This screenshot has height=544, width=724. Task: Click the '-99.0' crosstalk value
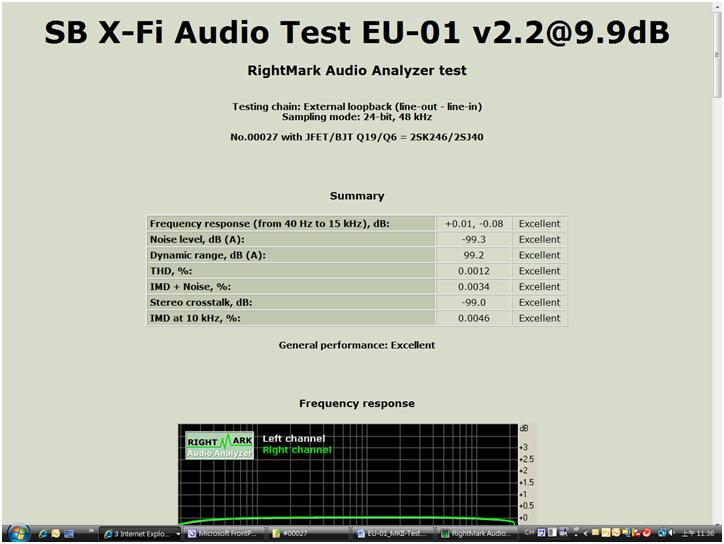(x=474, y=302)
